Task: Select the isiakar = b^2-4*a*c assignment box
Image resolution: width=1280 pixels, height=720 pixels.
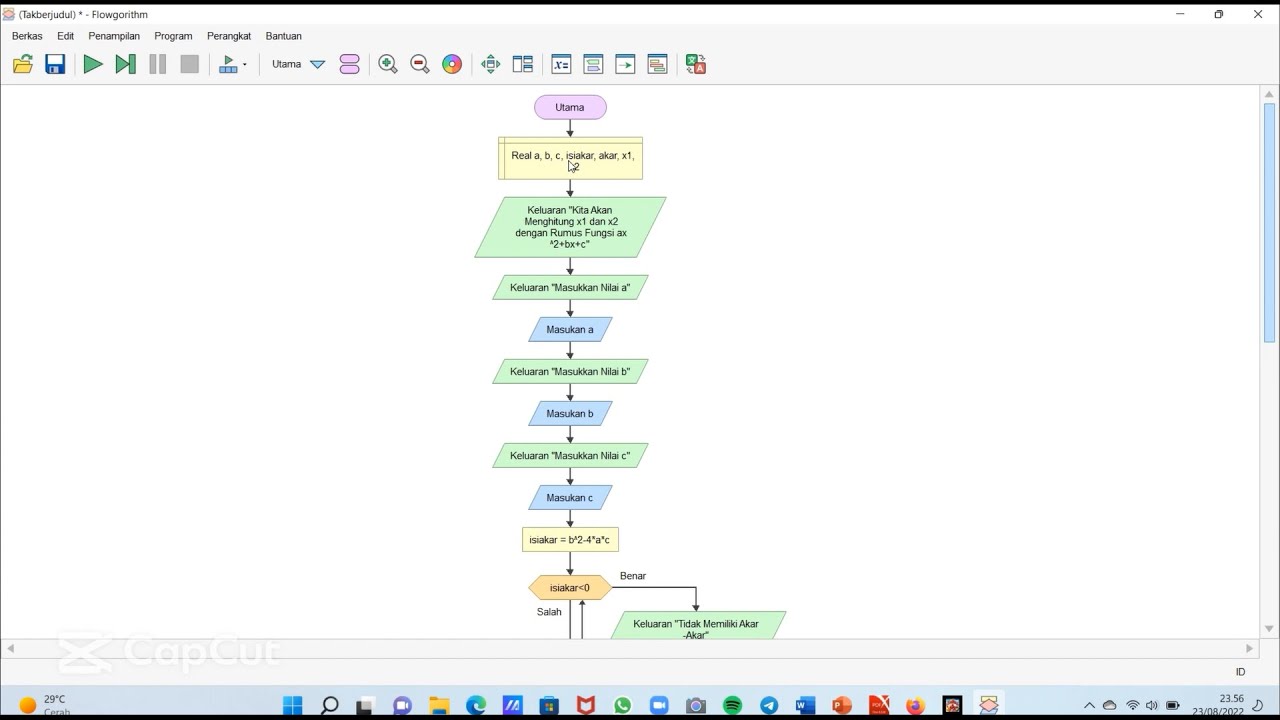Action: click(x=570, y=540)
